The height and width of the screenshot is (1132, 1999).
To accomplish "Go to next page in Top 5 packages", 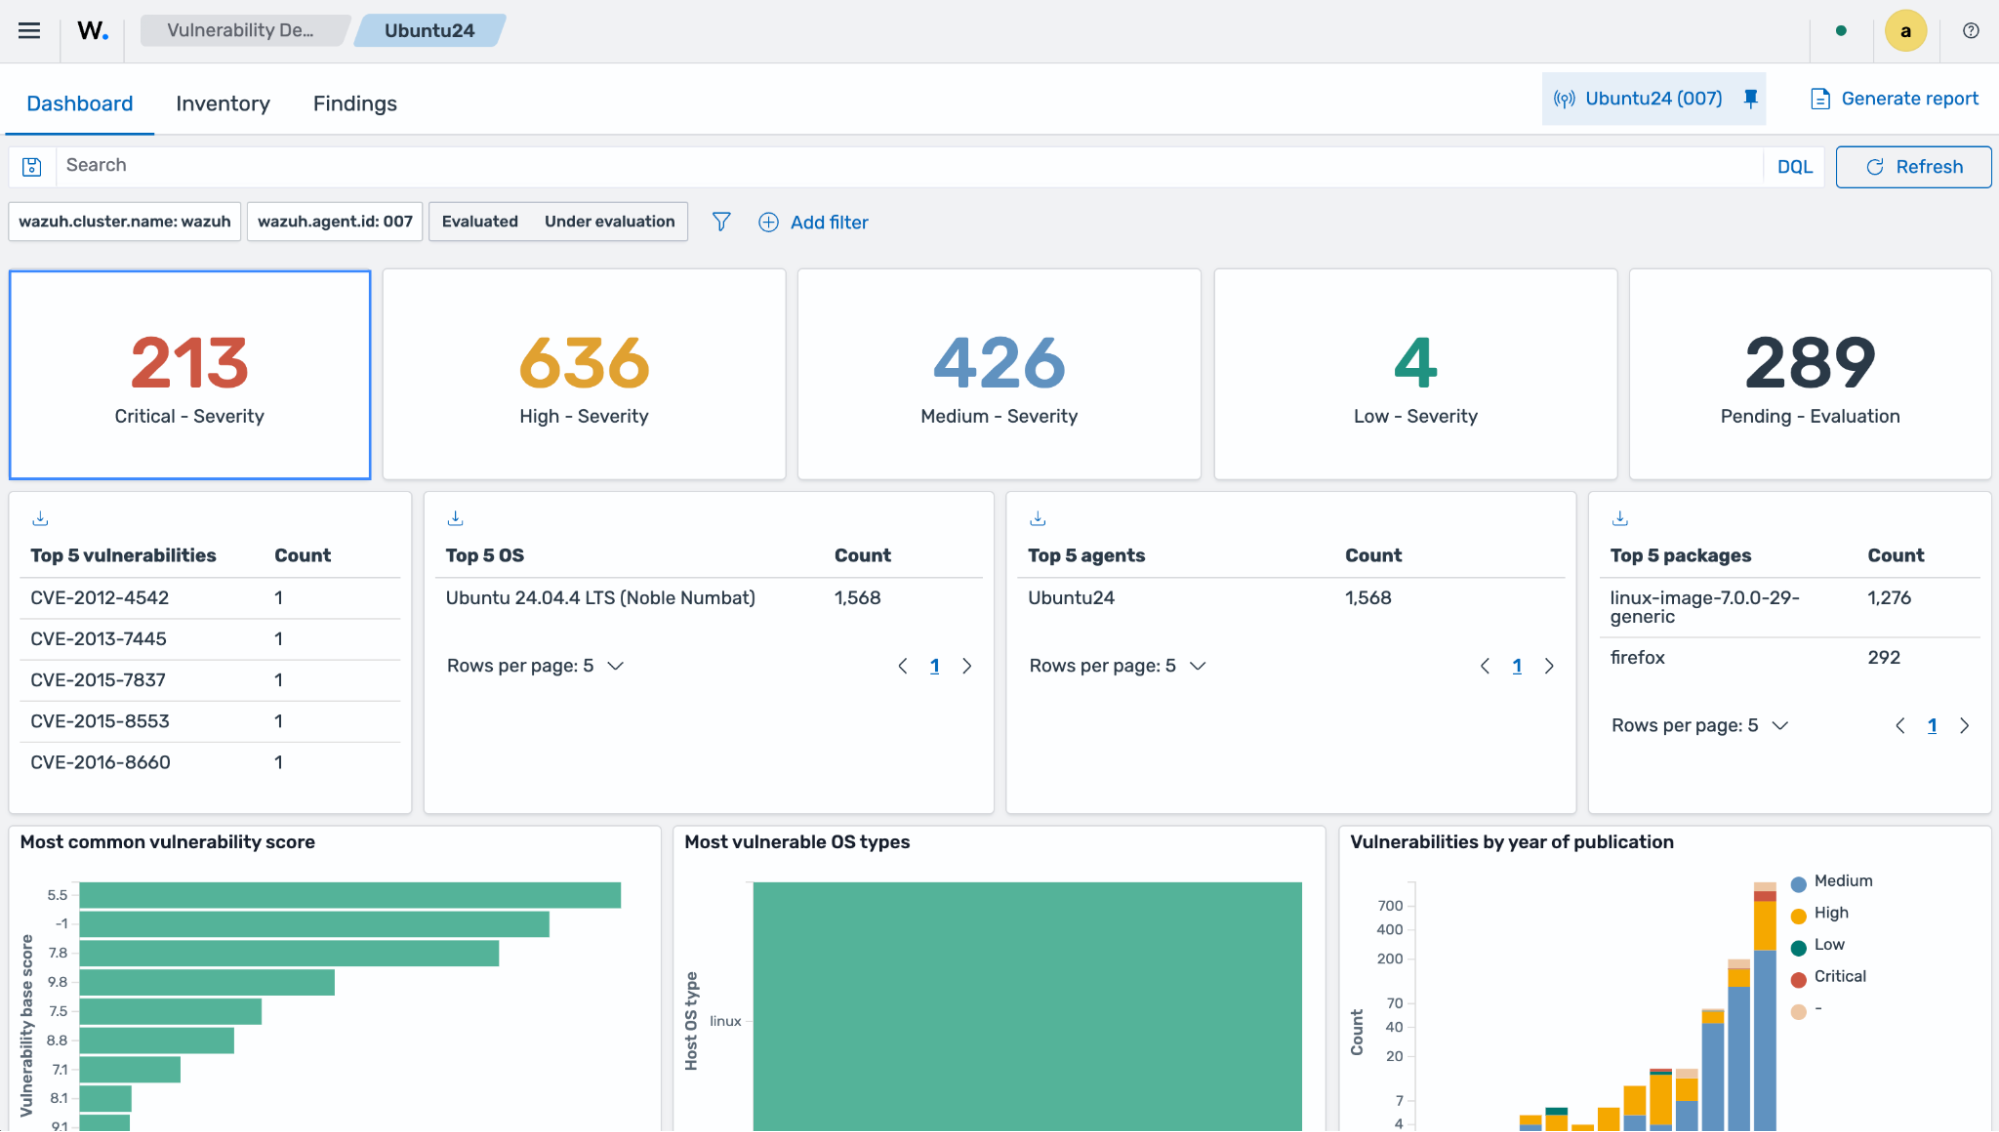I will (x=1964, y=726).
